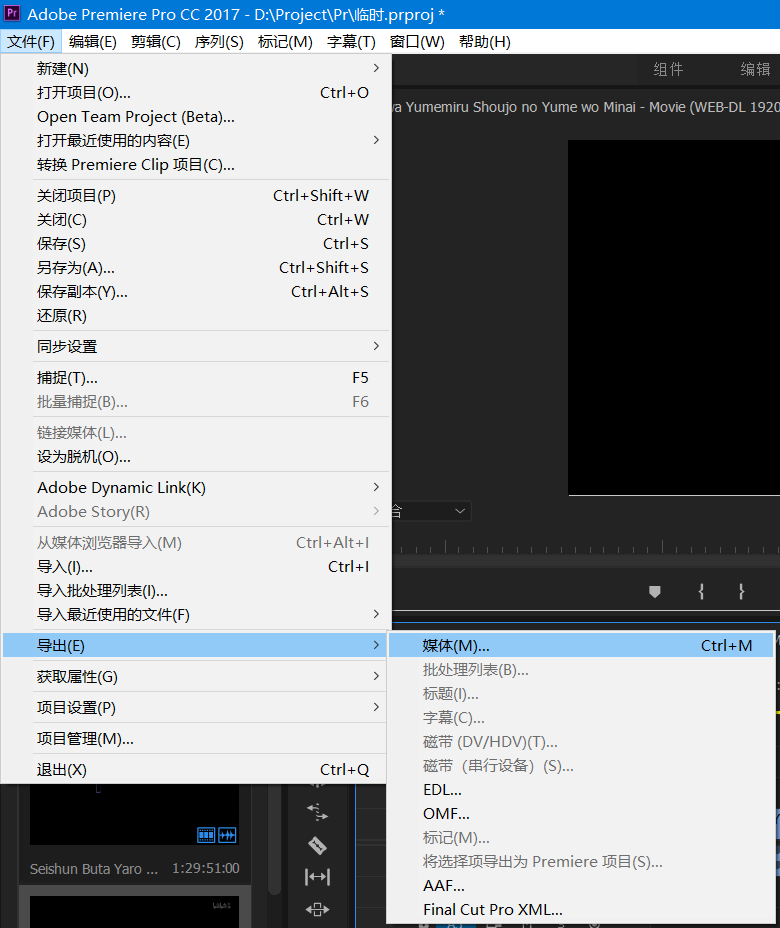Screen dimensions: 780x928
Task: Click the filmstrip video badge on the clip thumbnail
Action: 206,835
